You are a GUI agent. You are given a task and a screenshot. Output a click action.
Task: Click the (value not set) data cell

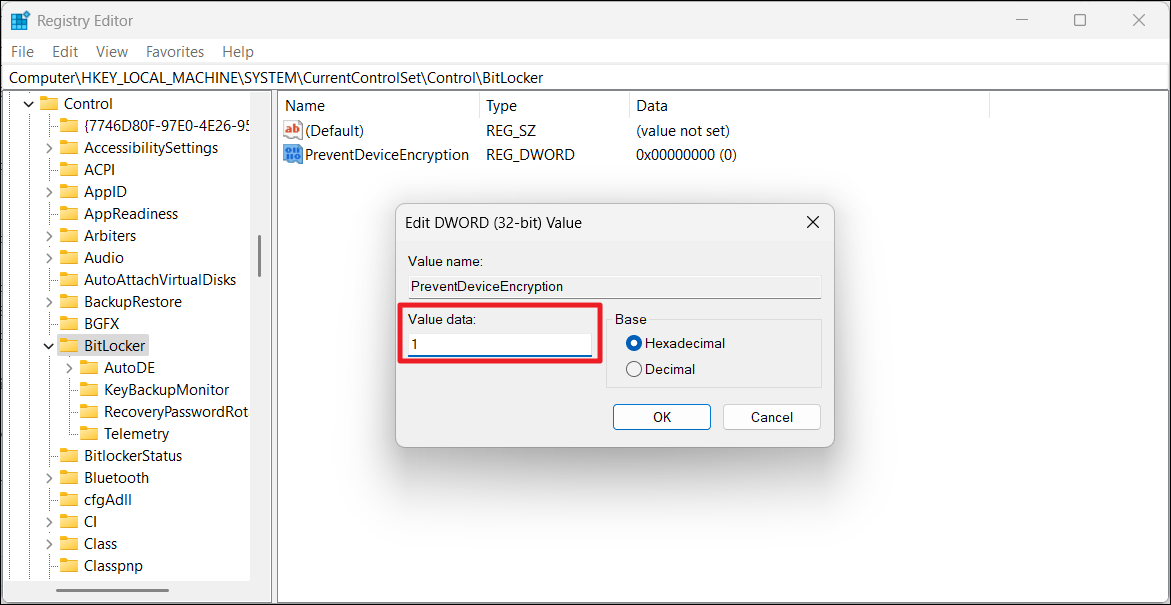(683, 131)
